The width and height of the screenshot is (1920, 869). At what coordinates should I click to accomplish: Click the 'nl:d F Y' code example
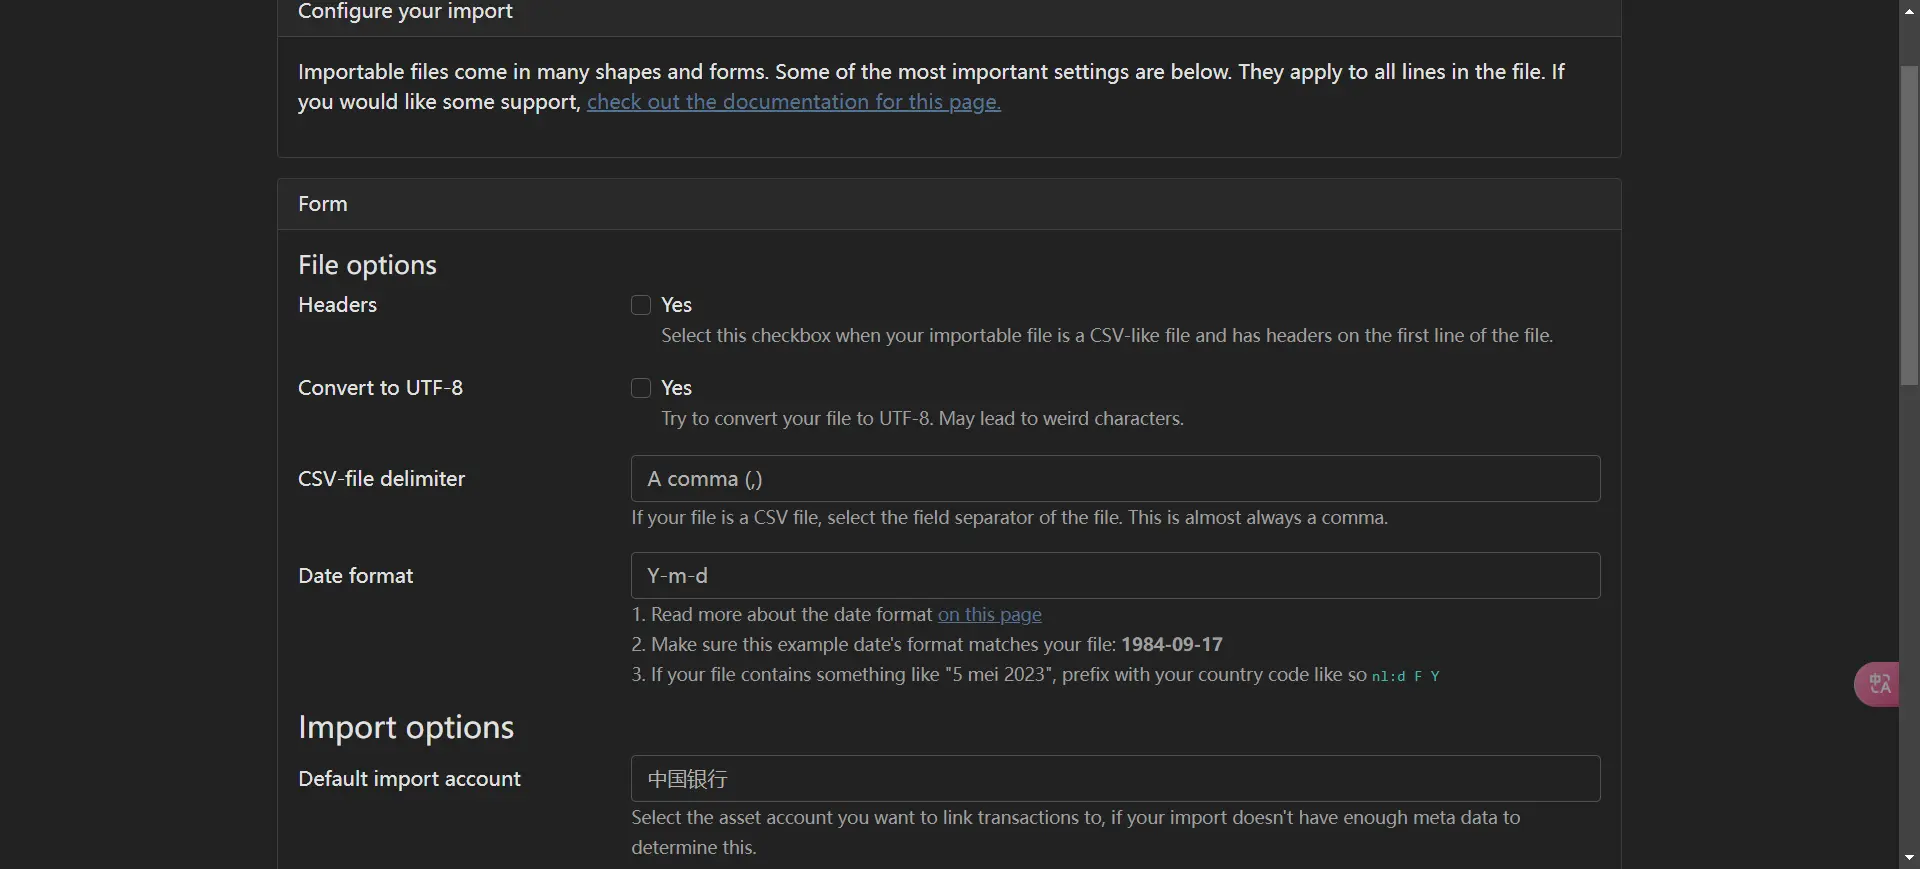1405,676
